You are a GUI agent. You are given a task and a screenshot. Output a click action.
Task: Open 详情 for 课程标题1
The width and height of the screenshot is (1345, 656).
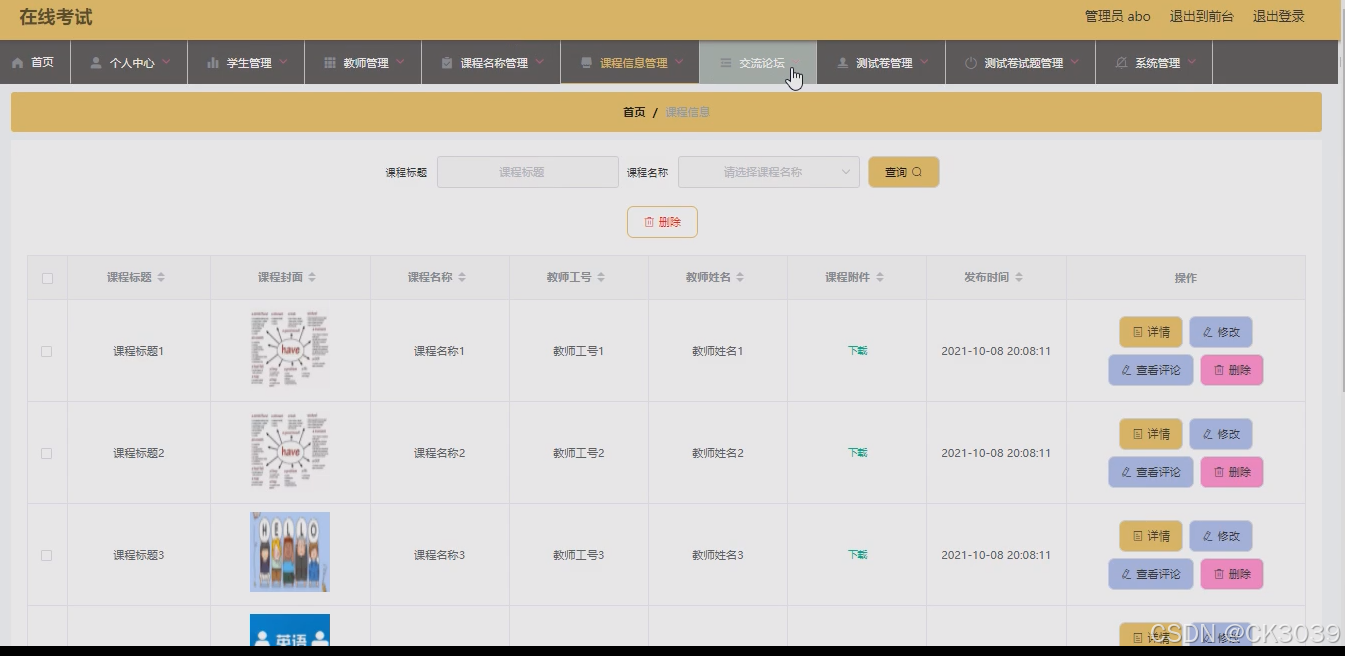(x=1151, y=332)
